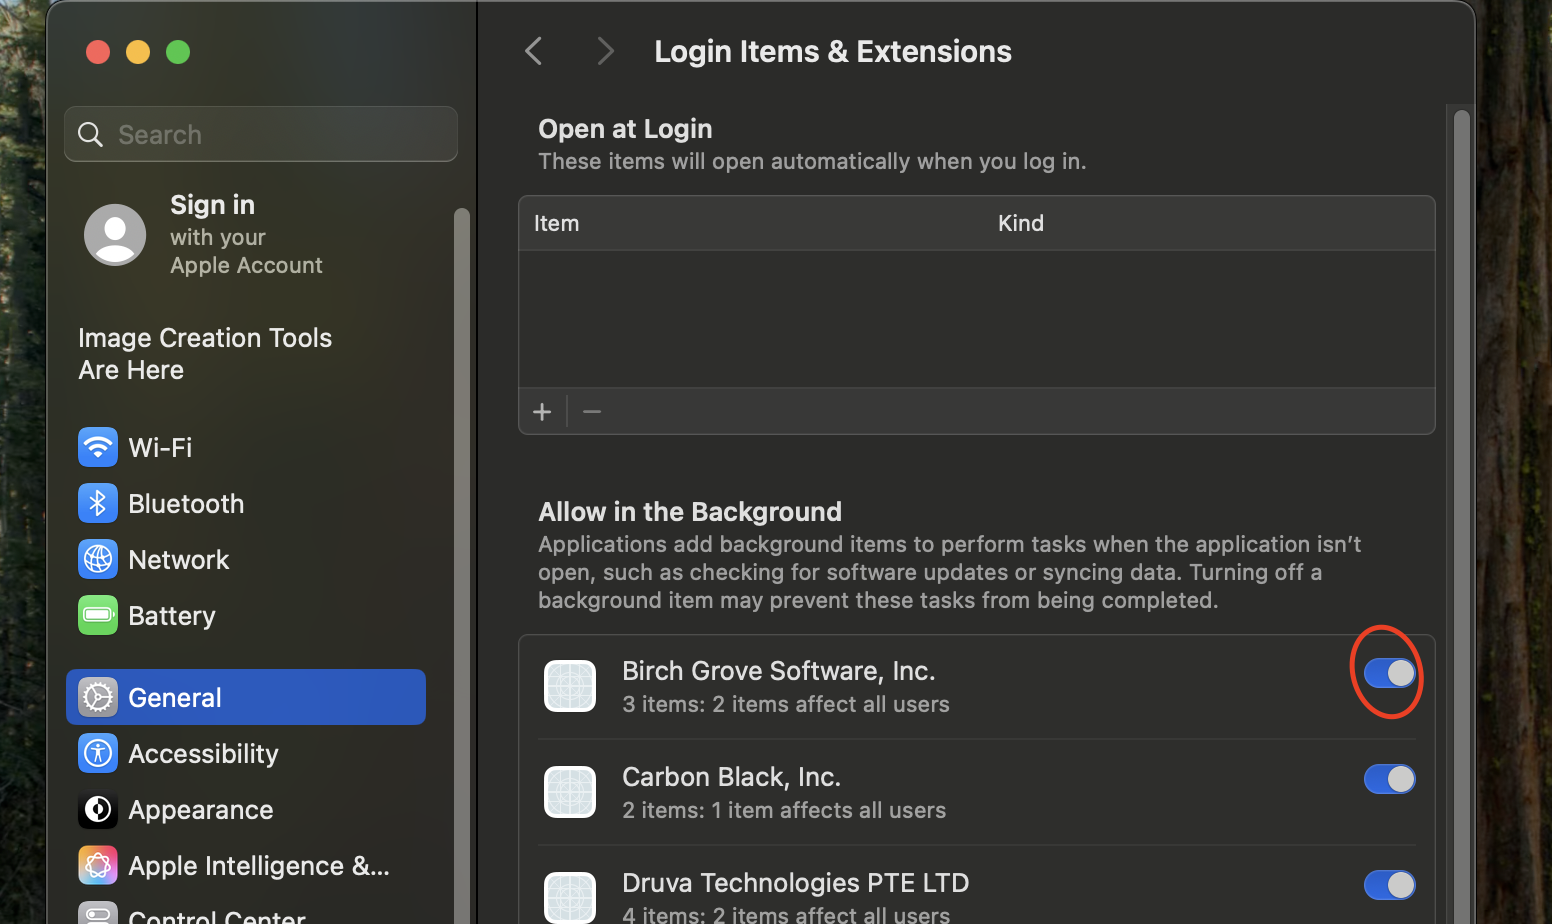
Task: Click the Apple Intelligence icon
Action: 98,865
